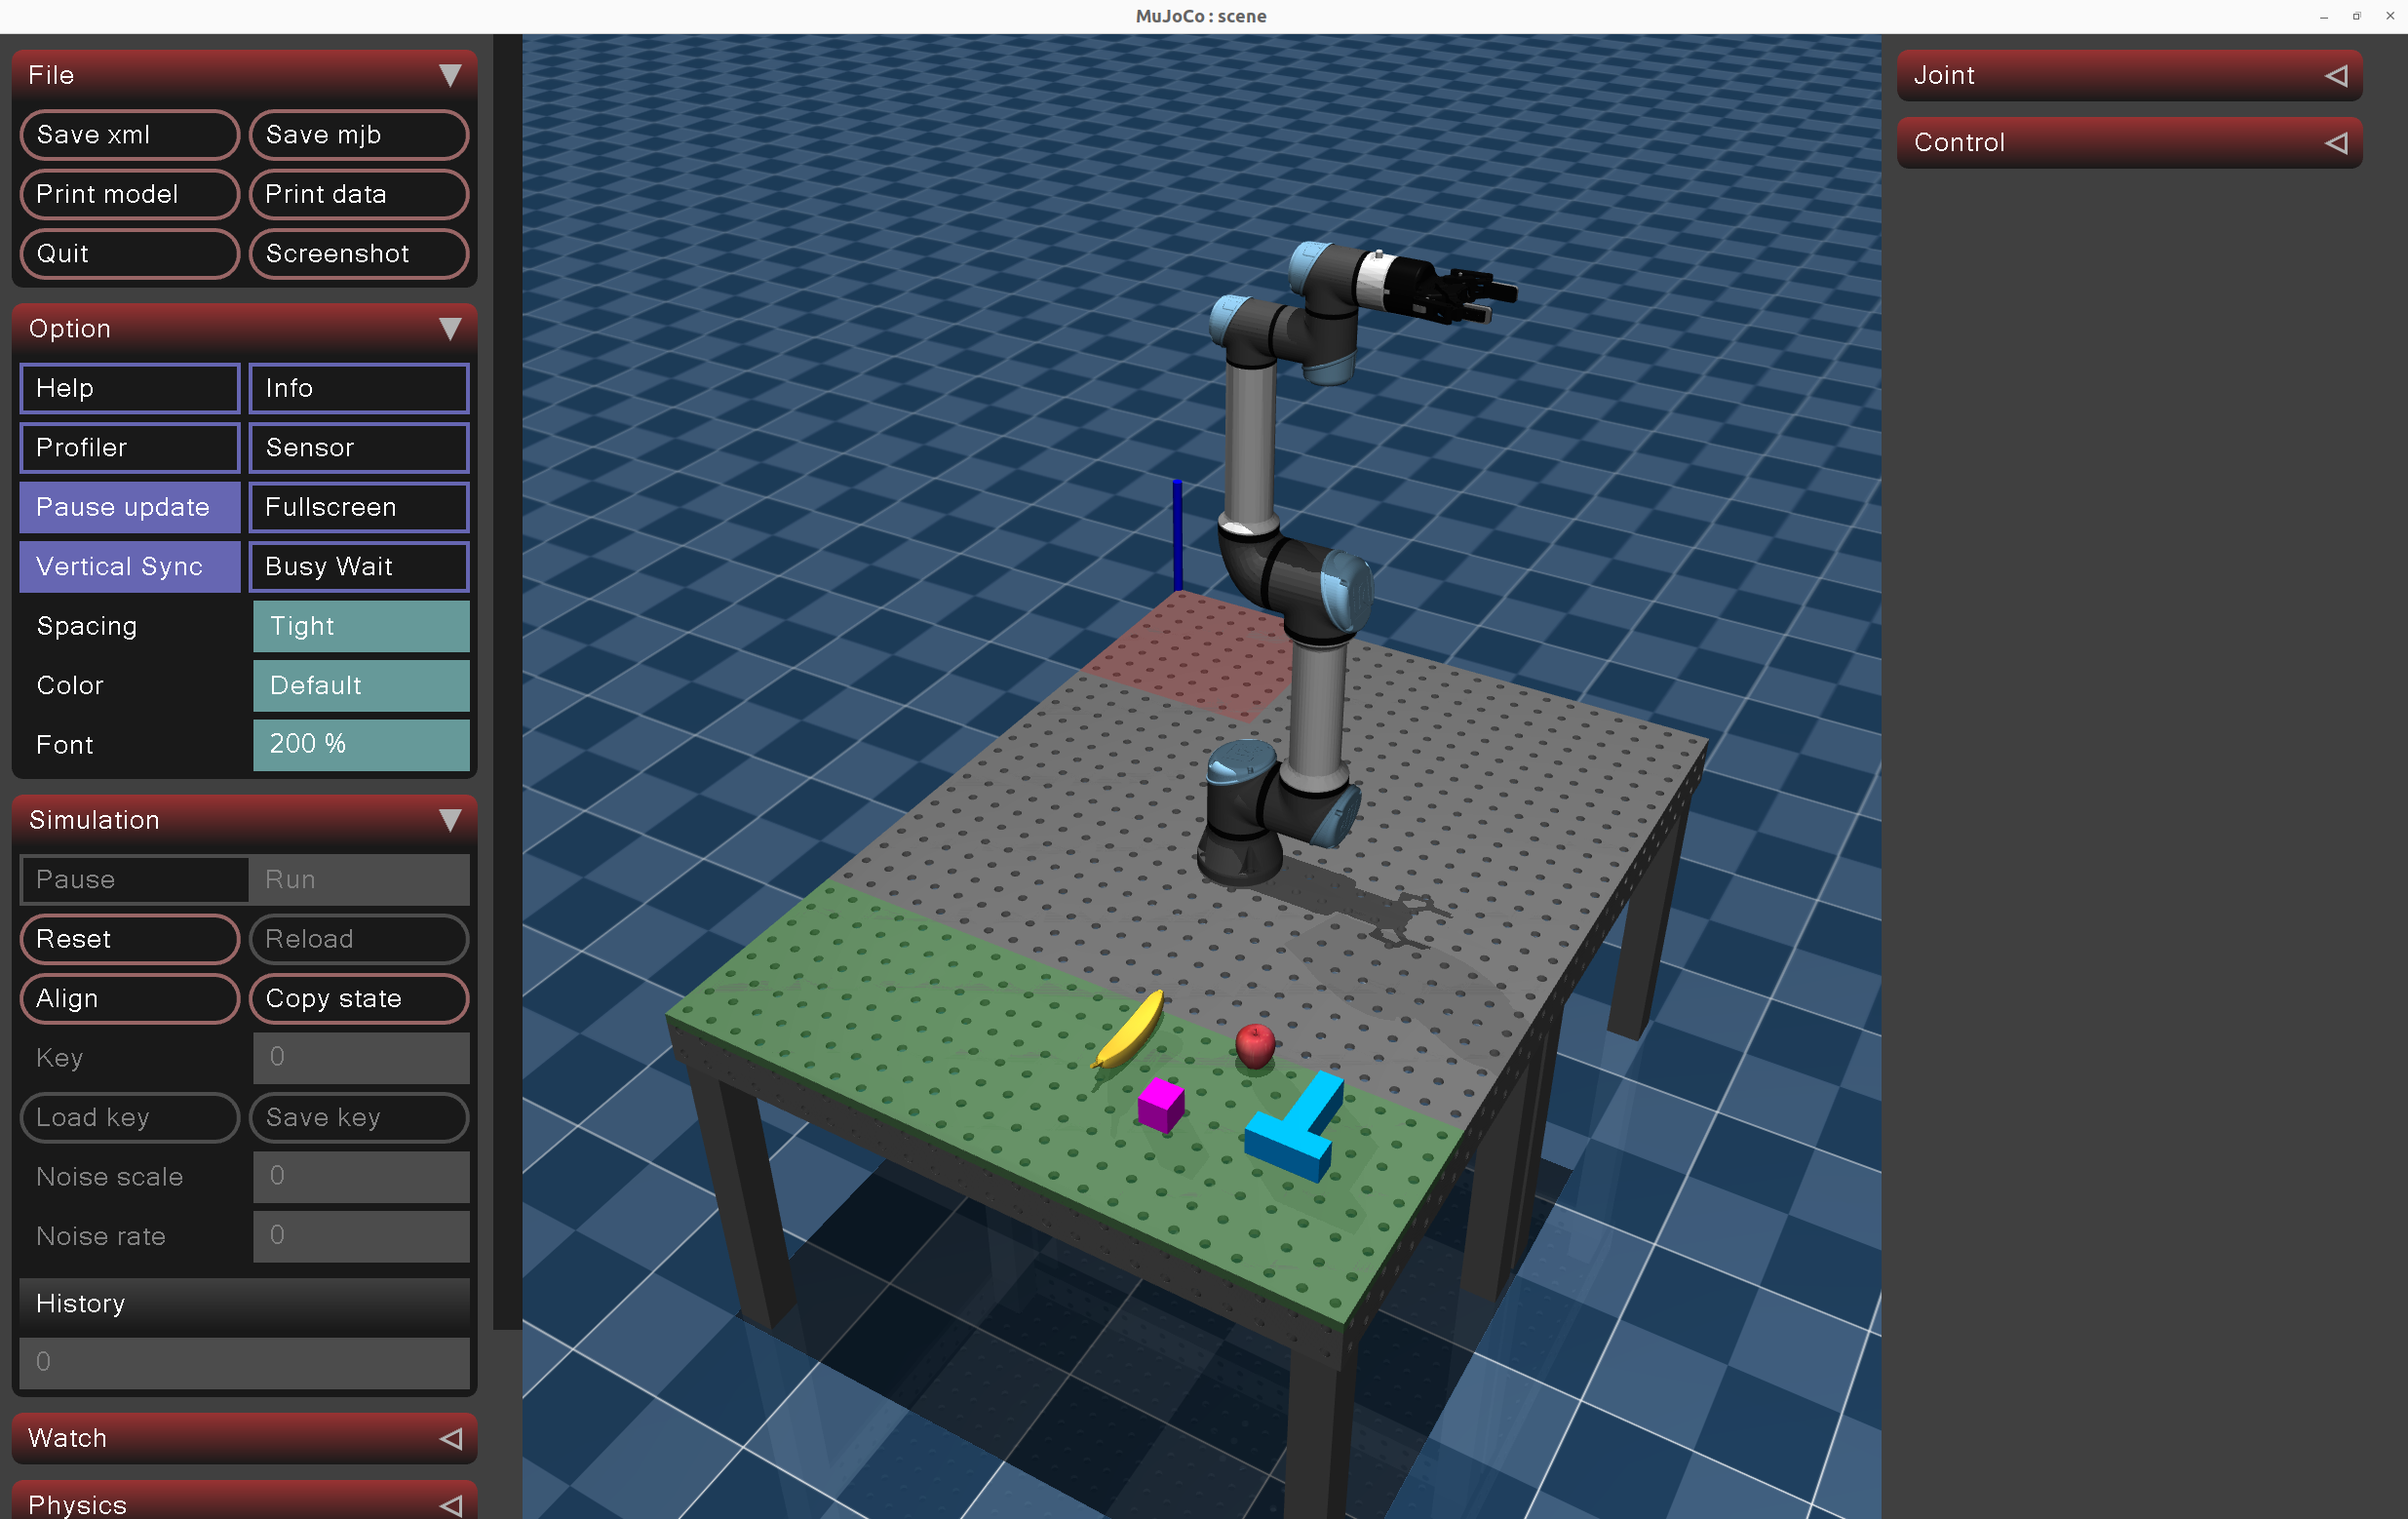This screenshot has width=2408, height=1519.
Task: Change the Spacing Tight selector
Action: [360, 626]
